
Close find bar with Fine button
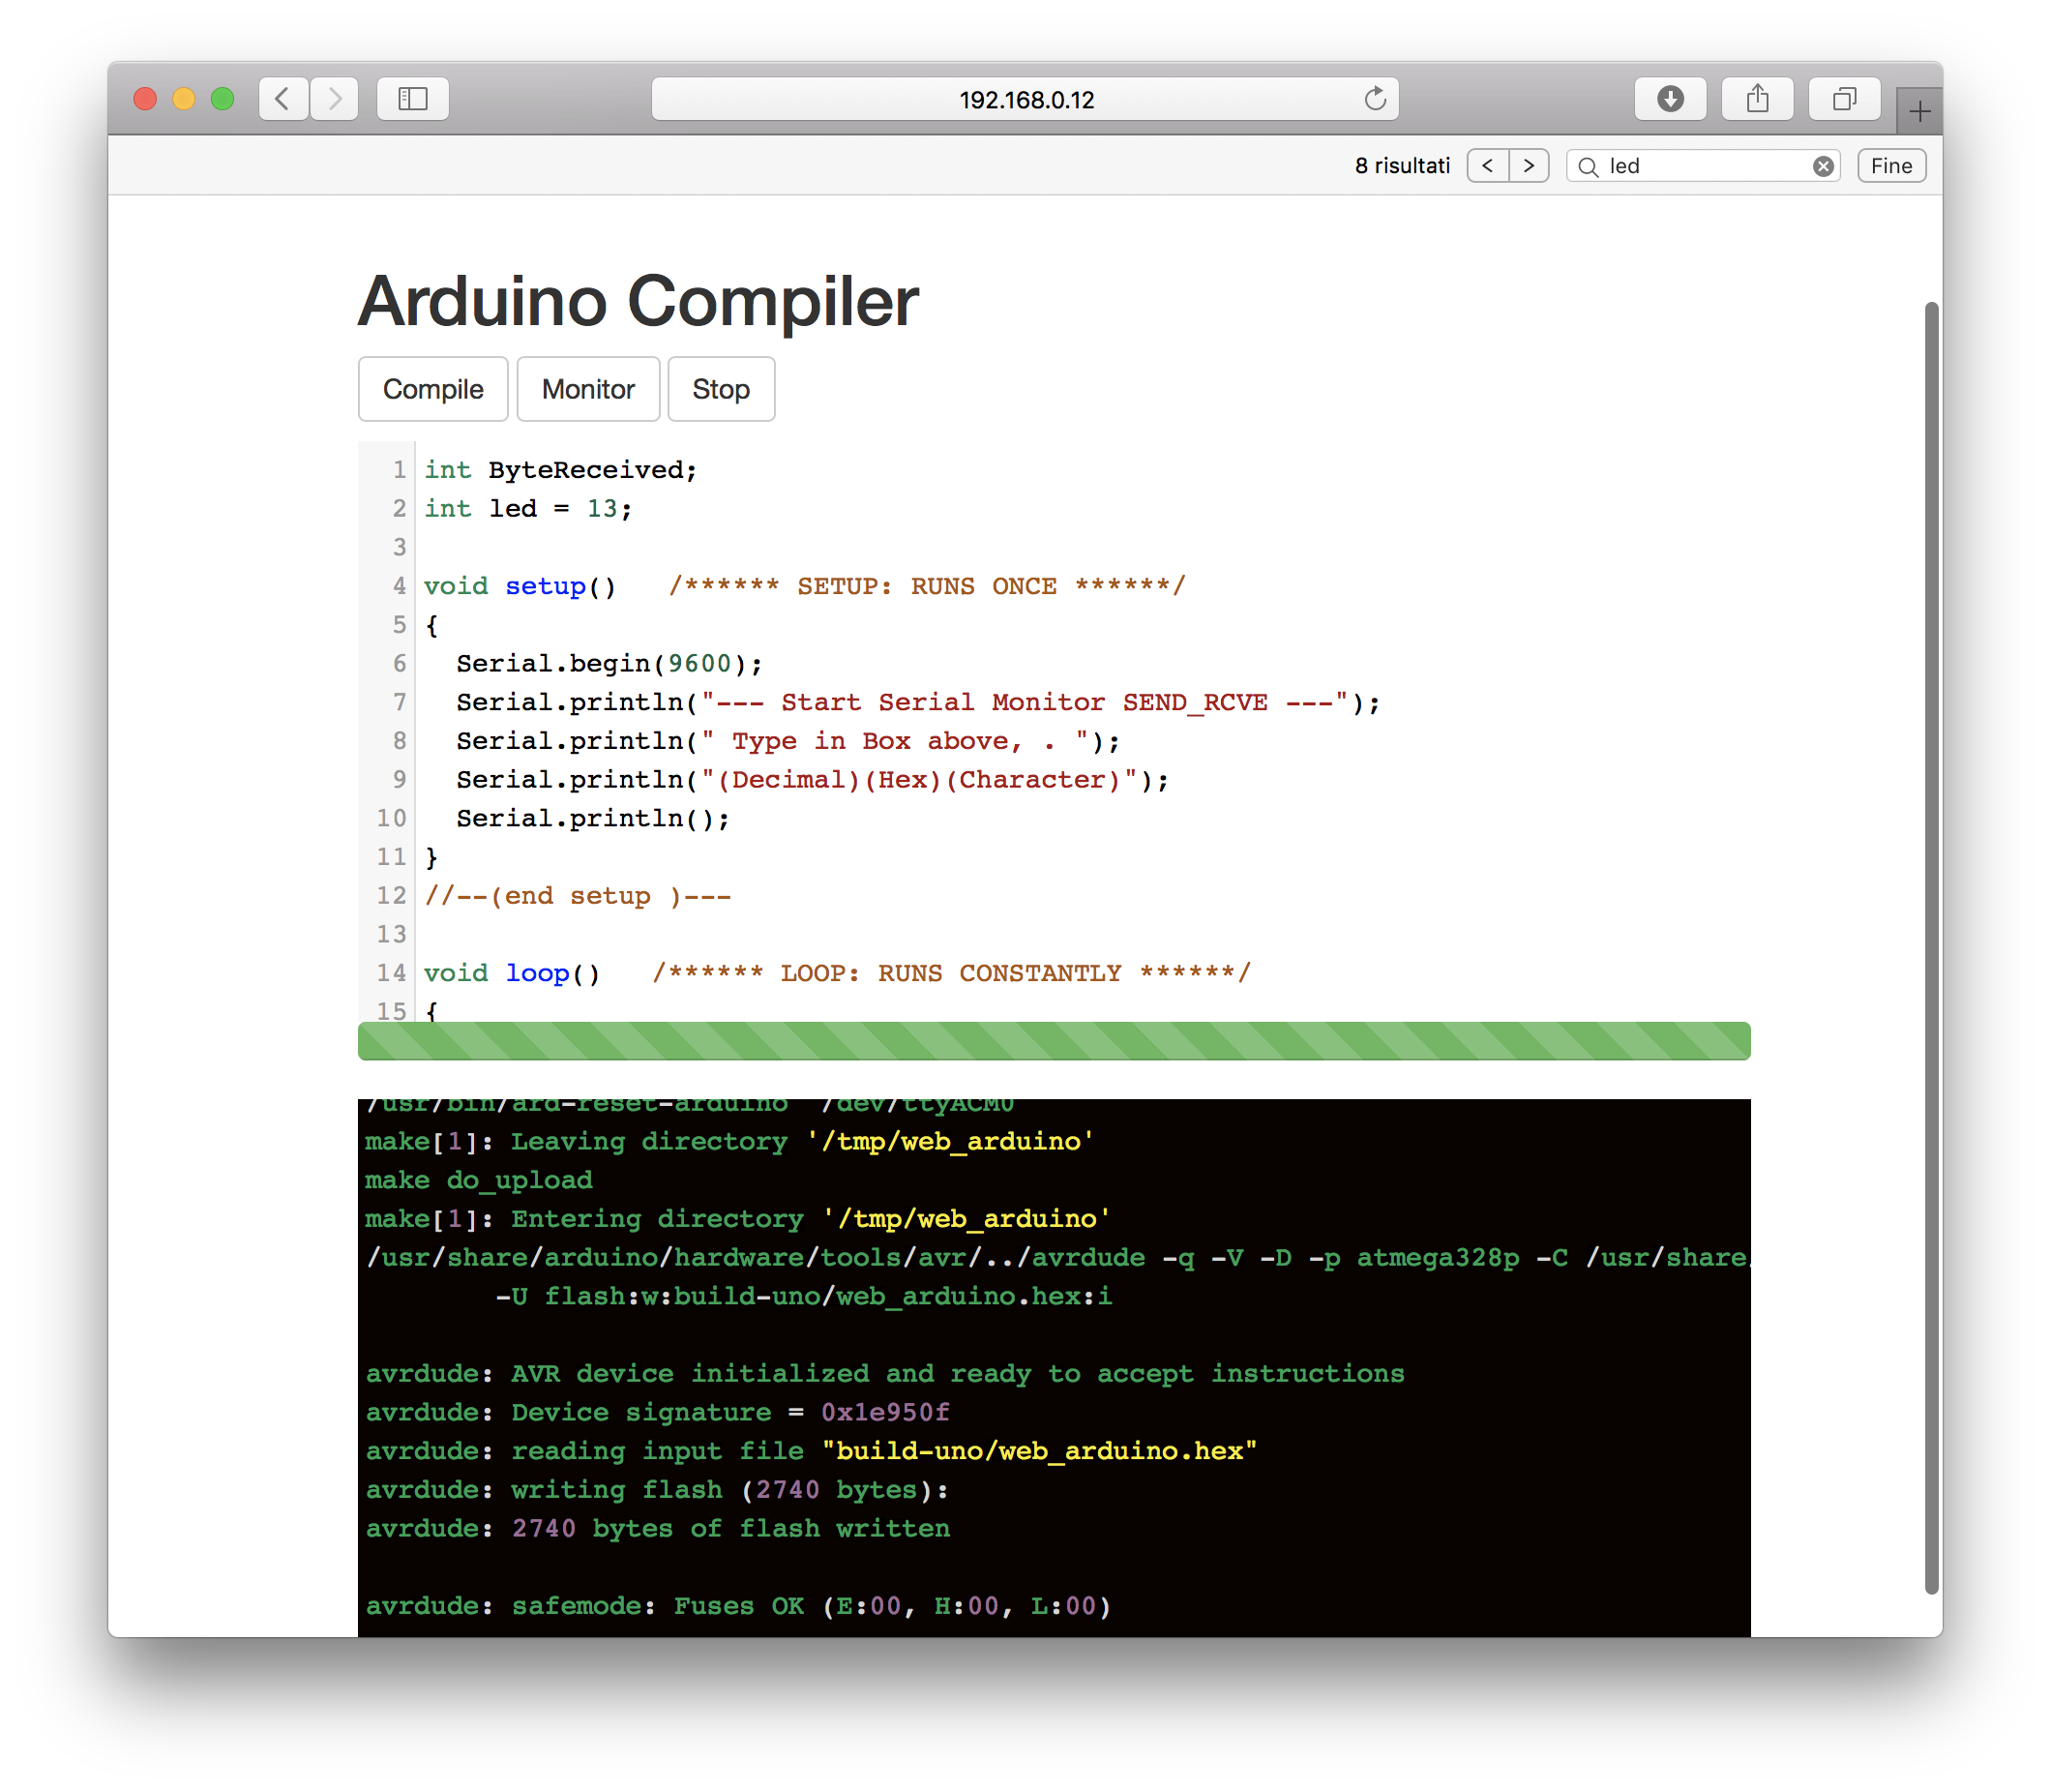[1891, 166]
